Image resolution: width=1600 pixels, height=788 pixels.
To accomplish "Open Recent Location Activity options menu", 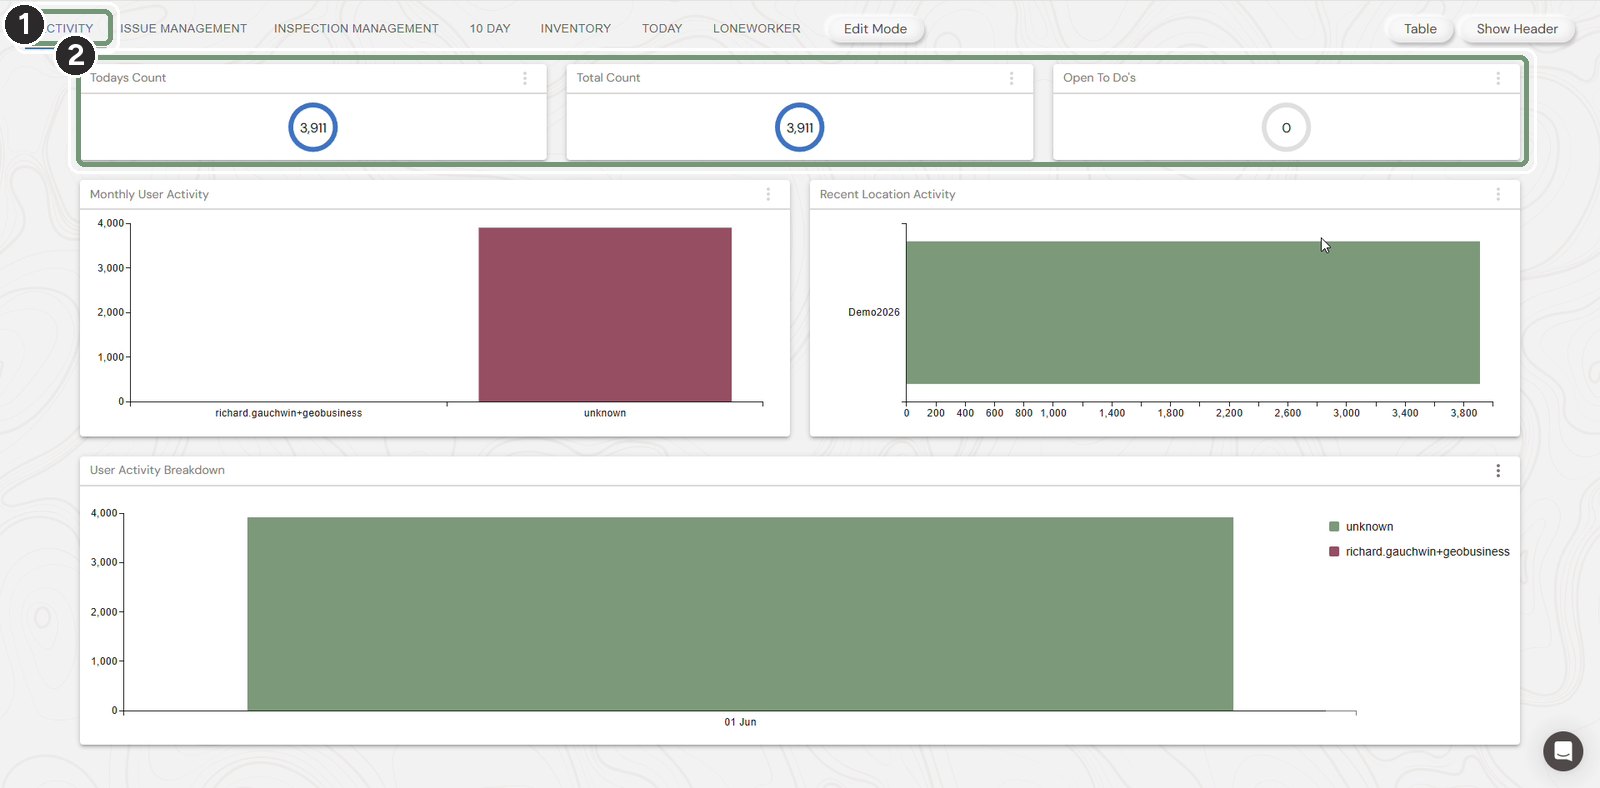I will (x=1498, y=194).
